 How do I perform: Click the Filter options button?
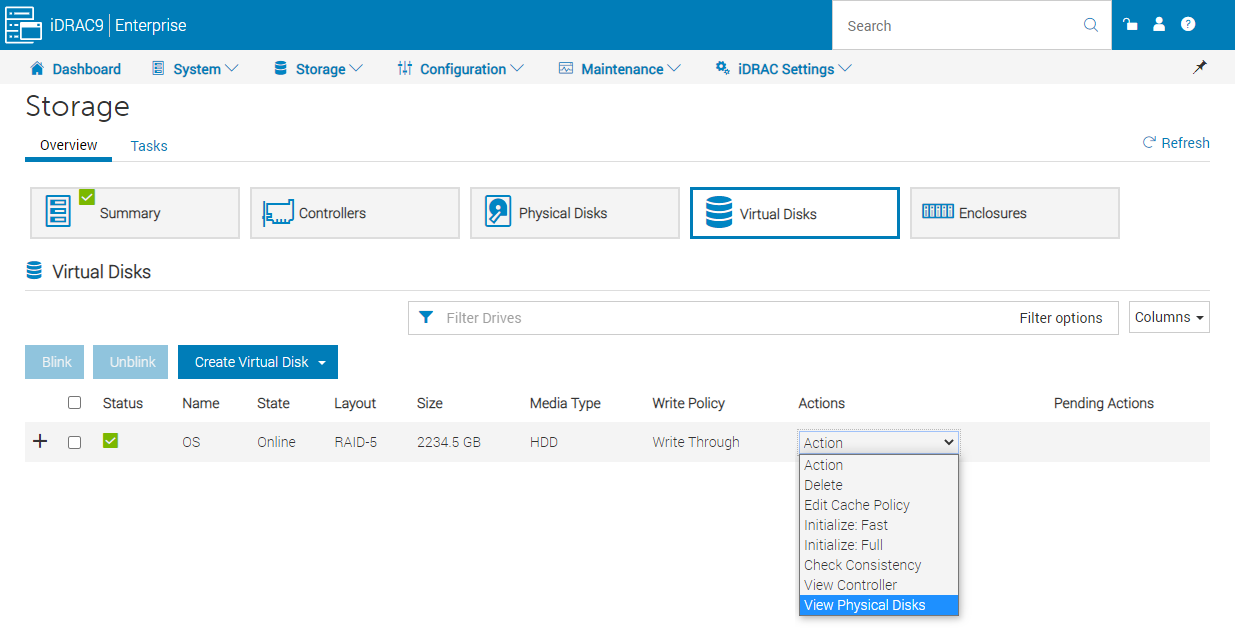click(1061, 317)
